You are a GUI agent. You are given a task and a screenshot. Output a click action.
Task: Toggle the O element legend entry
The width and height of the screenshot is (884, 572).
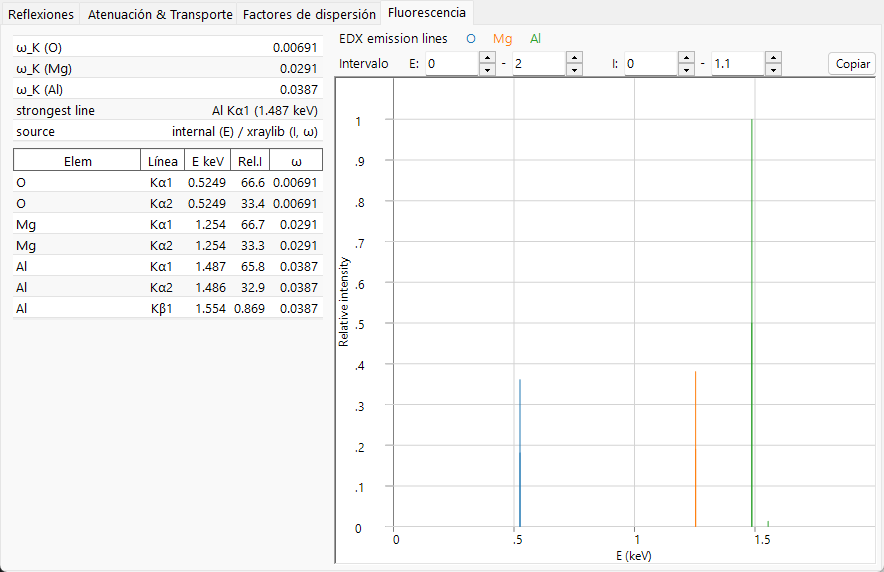[x=471, y=39]
